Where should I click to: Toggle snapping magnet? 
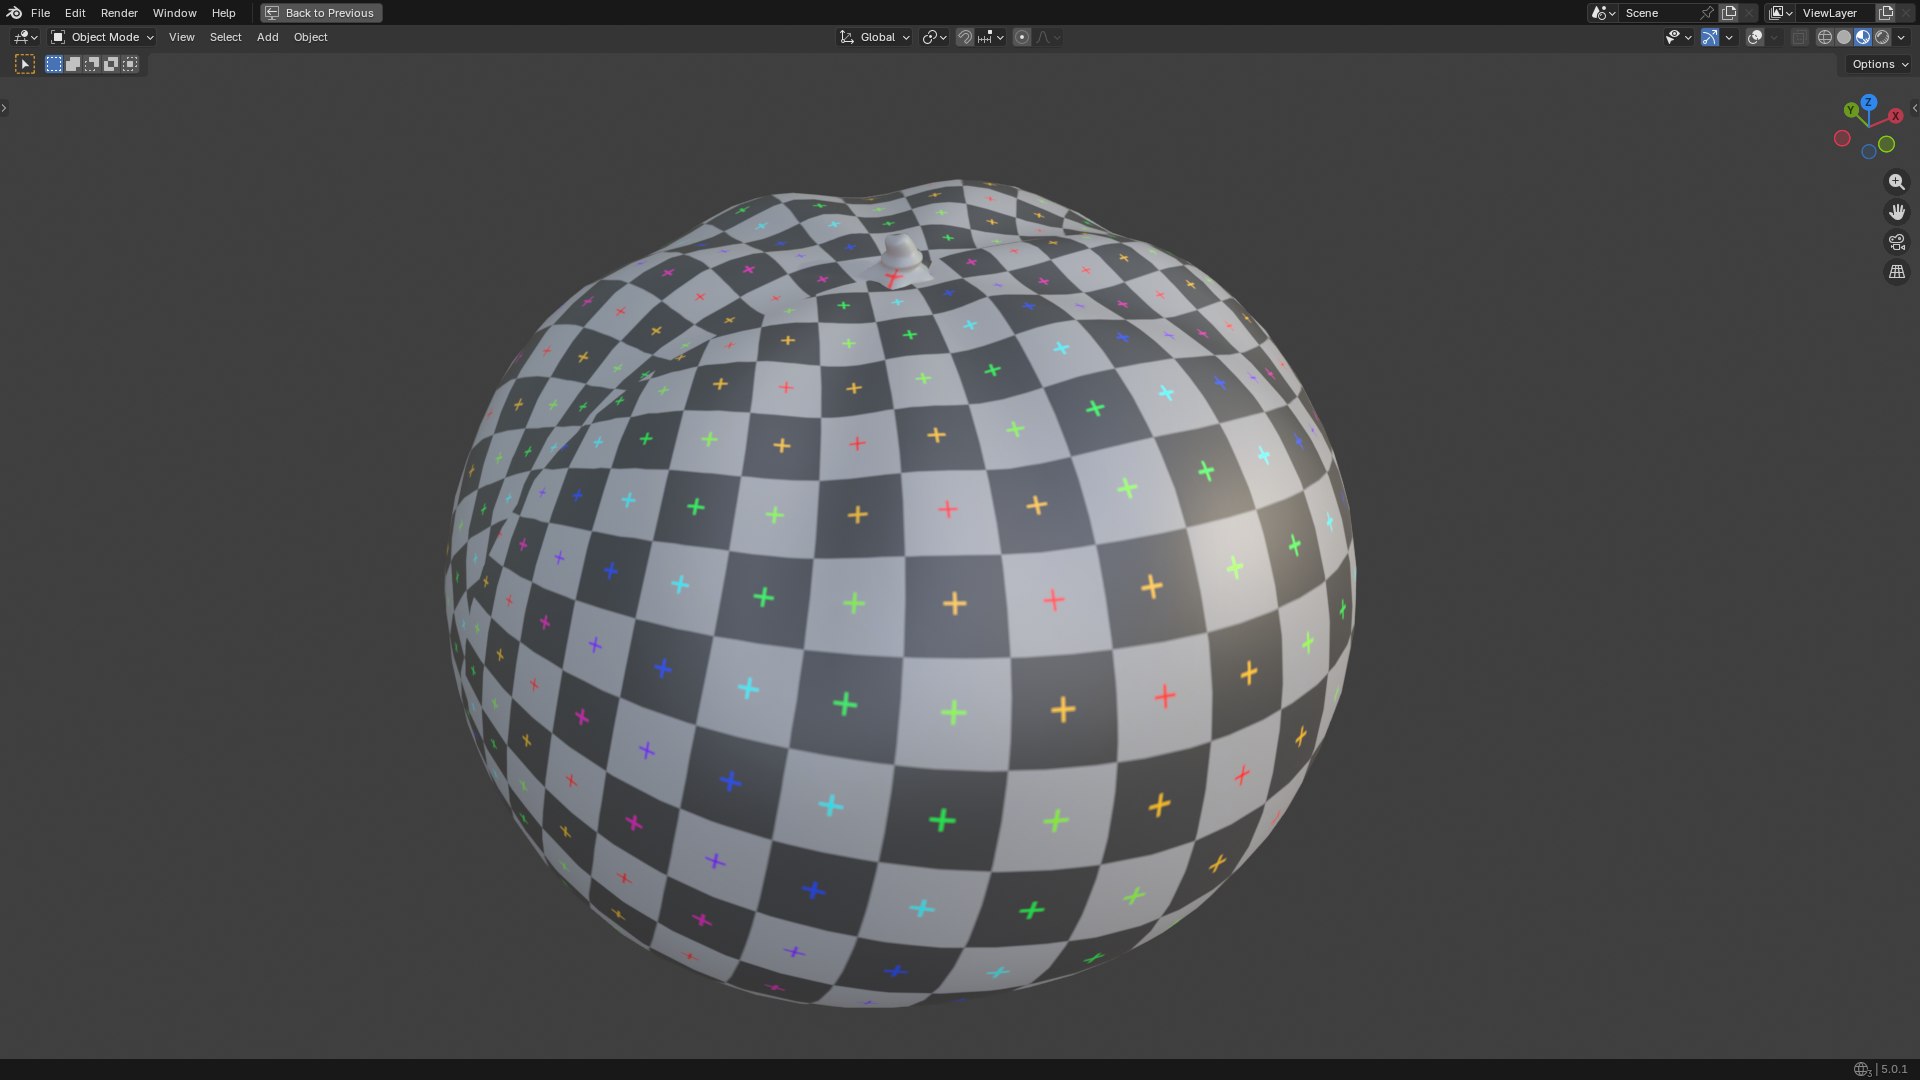click(964, 37)
